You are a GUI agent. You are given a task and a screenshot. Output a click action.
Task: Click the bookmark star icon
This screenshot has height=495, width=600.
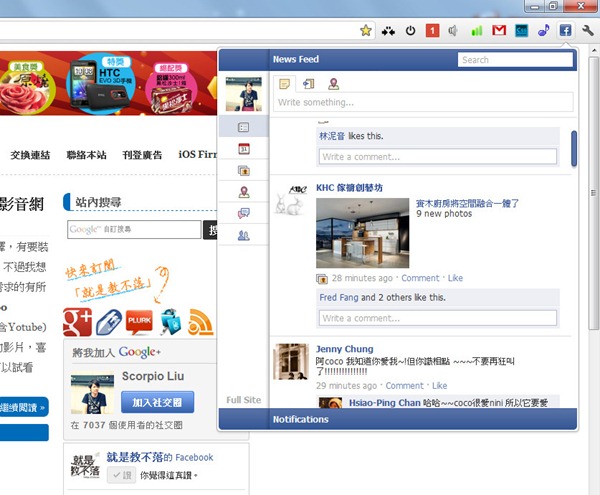[366, 30]
